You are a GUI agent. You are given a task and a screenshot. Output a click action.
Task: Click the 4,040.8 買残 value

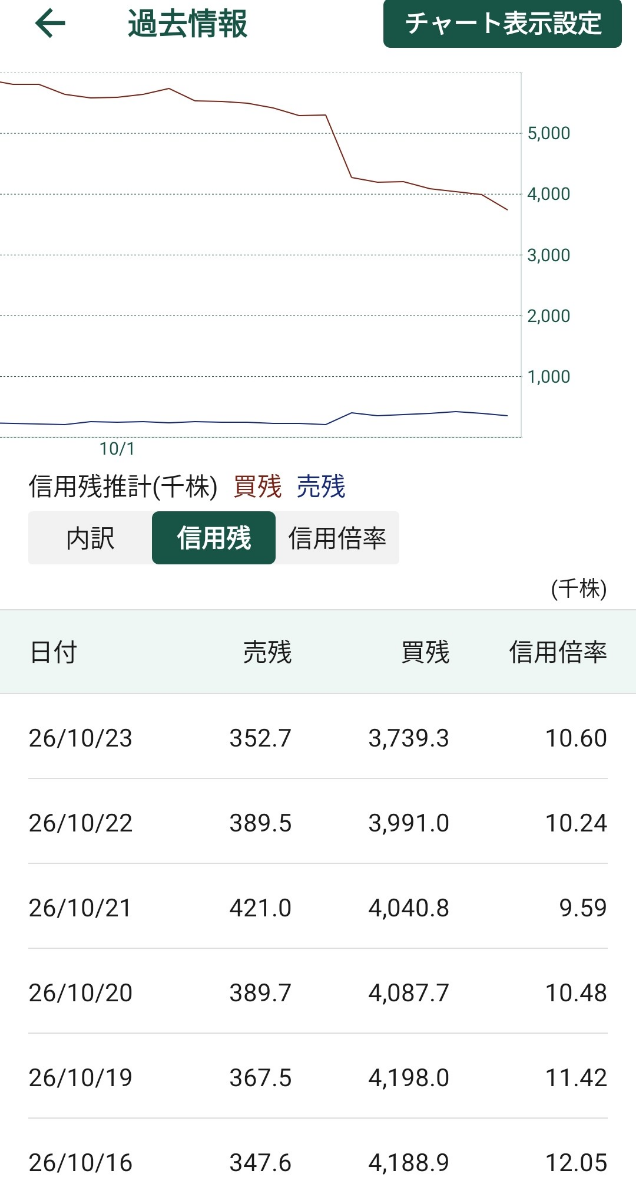pyautogui.click(x=408, y=908)
